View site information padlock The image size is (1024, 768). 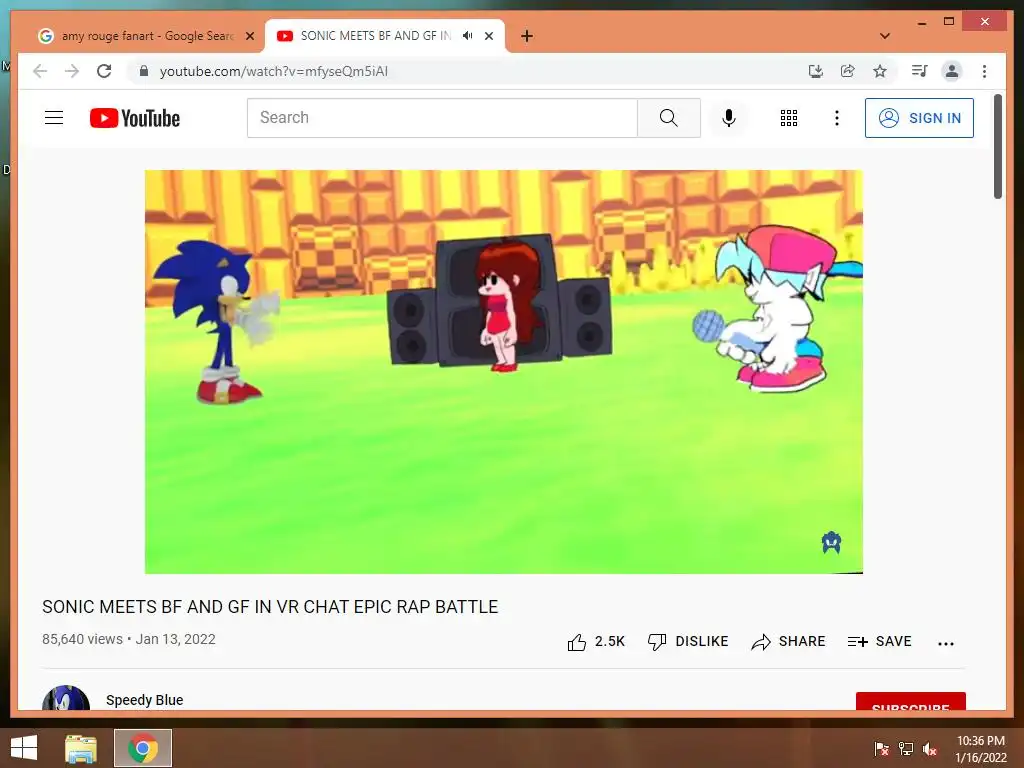tap(144, 71)
